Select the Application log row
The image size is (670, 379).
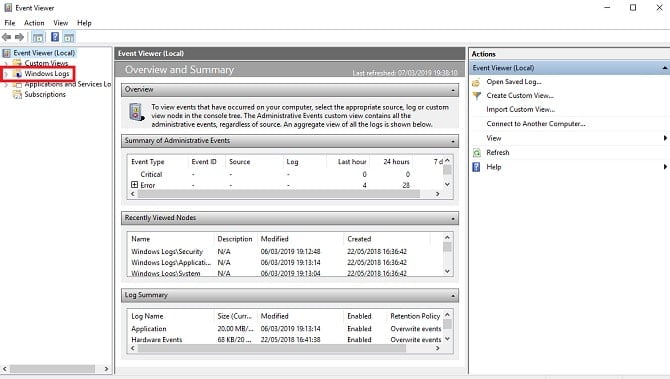[x=285, y=329]
